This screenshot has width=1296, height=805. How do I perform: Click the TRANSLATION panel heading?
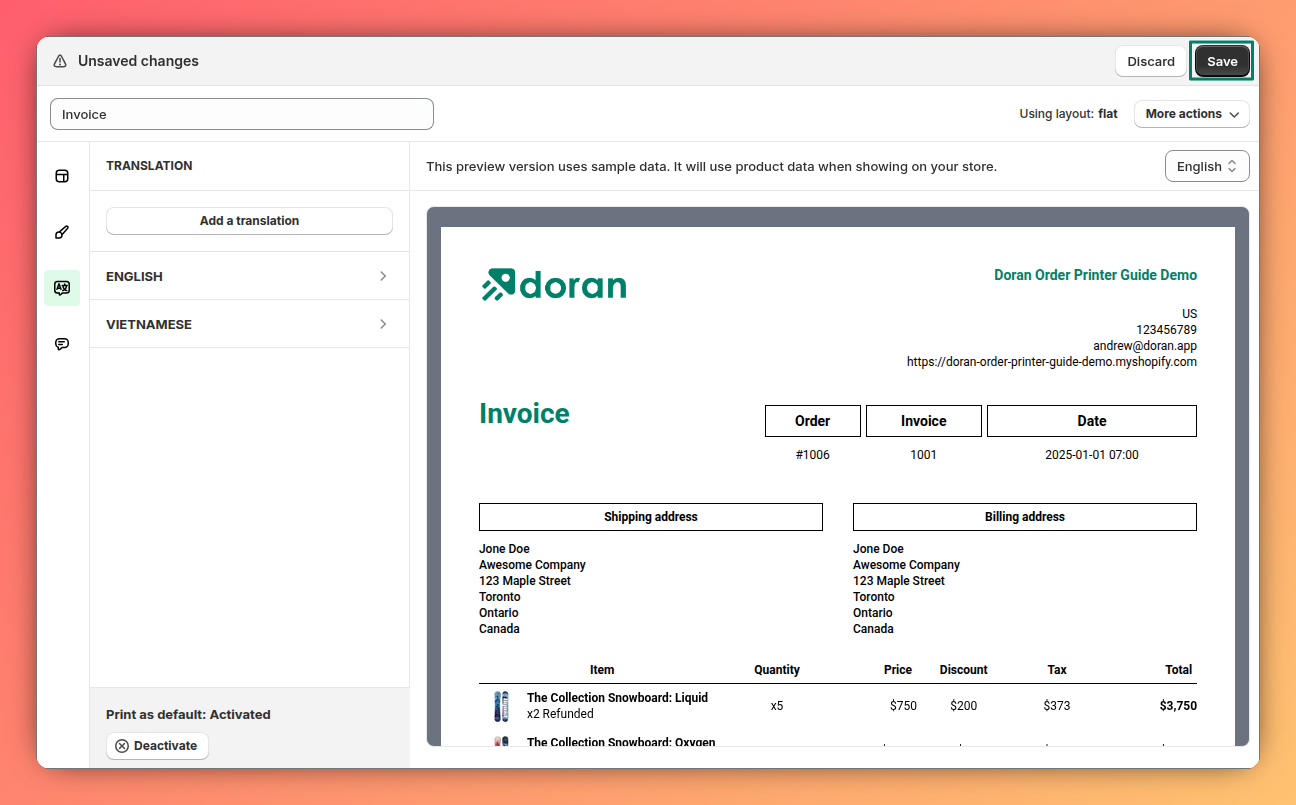149,166
